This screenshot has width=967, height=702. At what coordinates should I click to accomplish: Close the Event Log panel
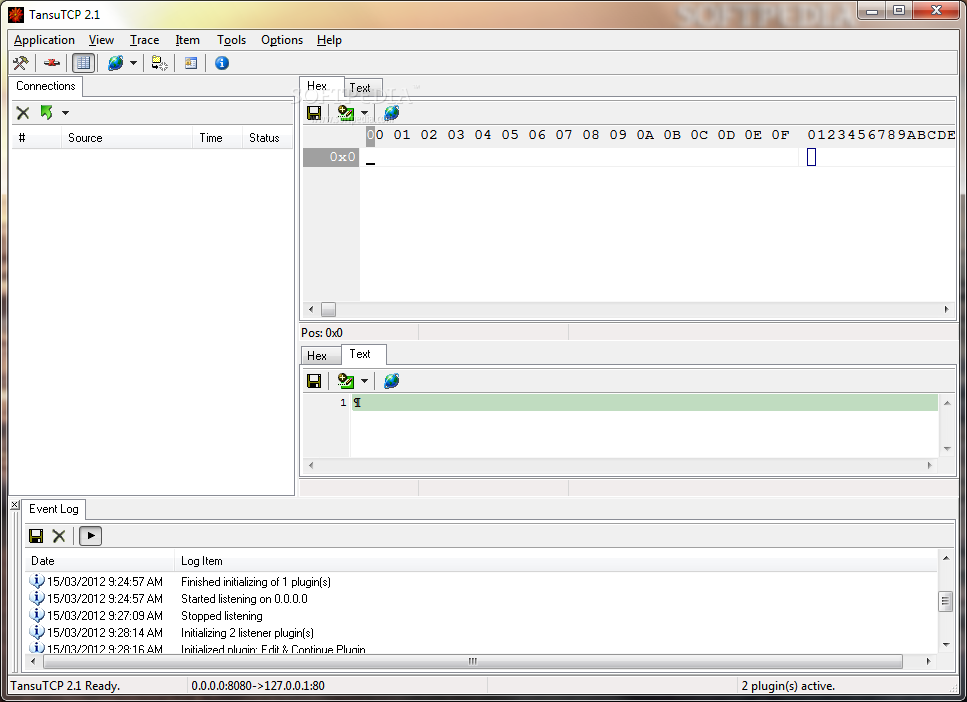tap(15, 505)
